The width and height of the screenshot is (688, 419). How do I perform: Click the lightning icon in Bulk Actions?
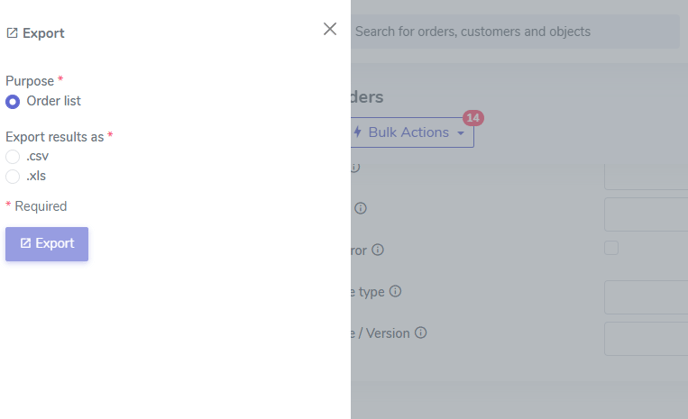click(357, 132)
